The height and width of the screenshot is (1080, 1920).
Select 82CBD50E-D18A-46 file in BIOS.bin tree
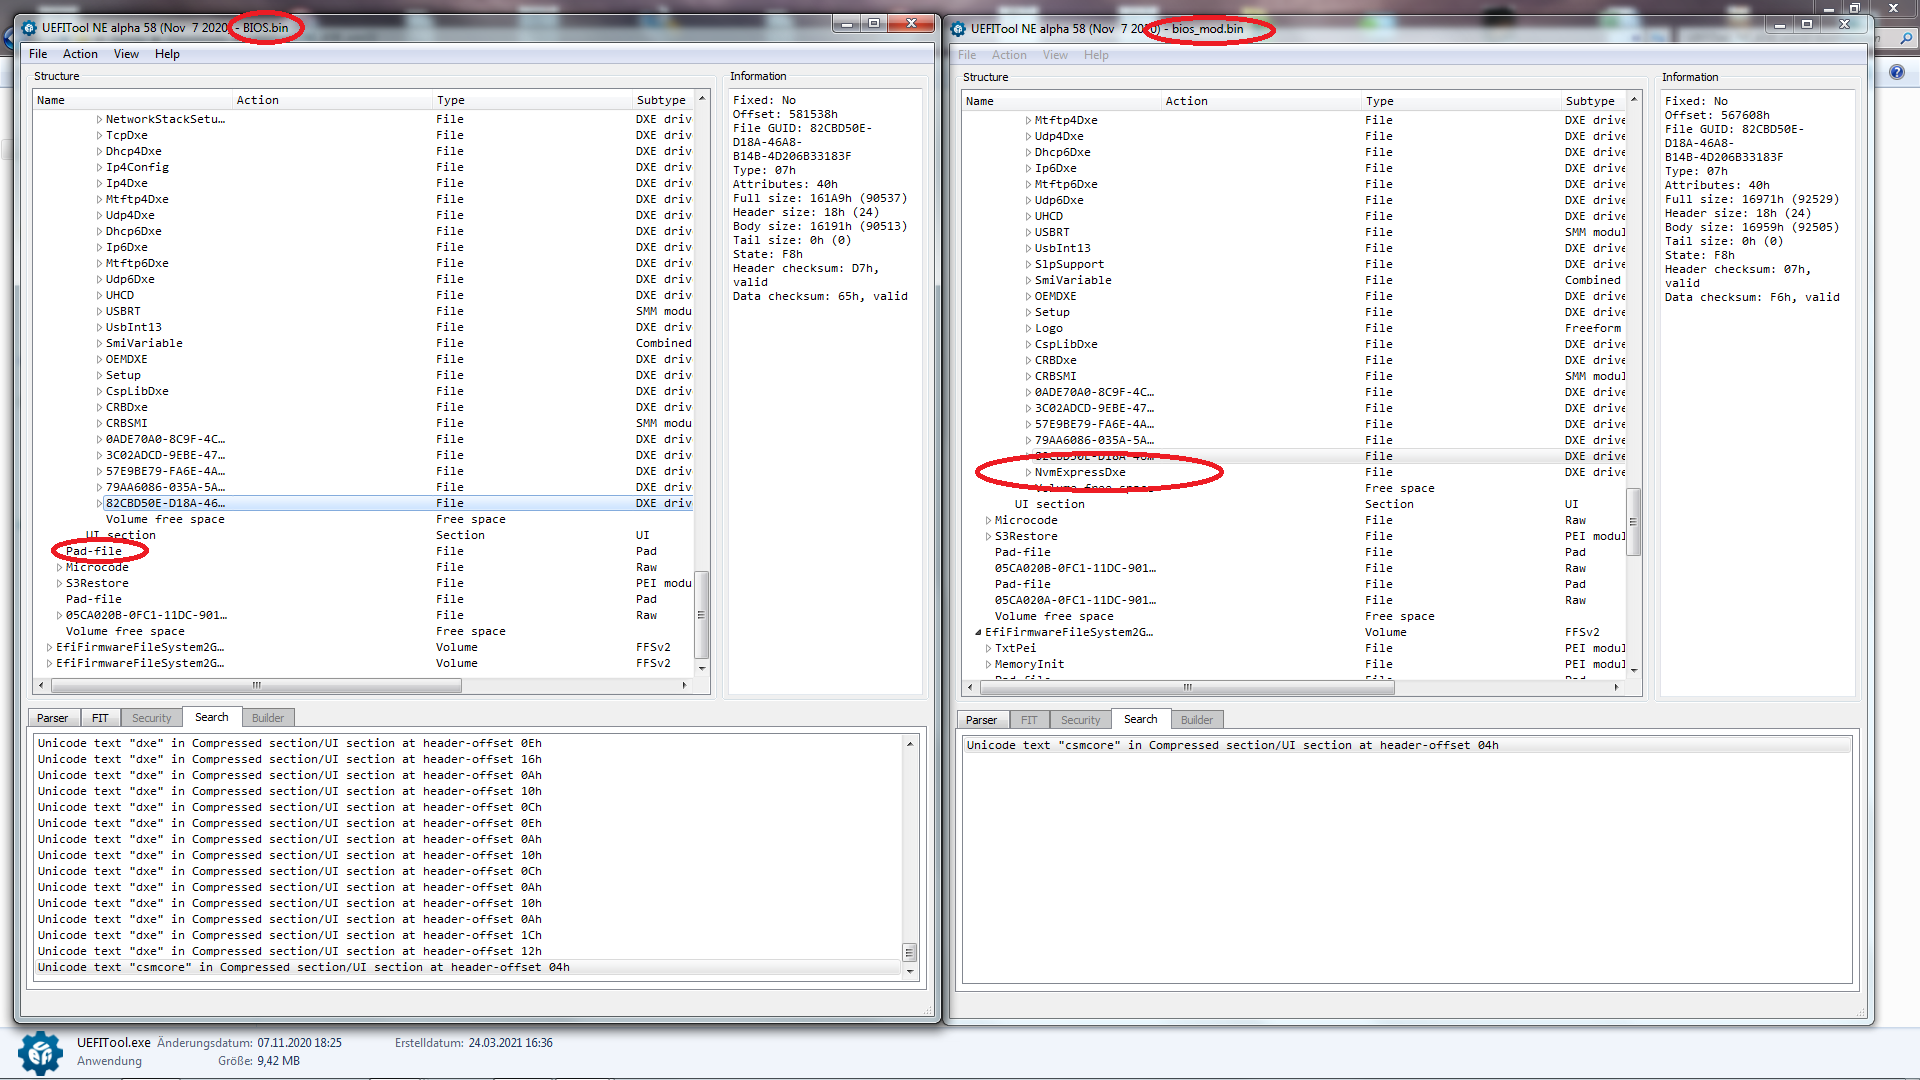(x=166, y=503)
